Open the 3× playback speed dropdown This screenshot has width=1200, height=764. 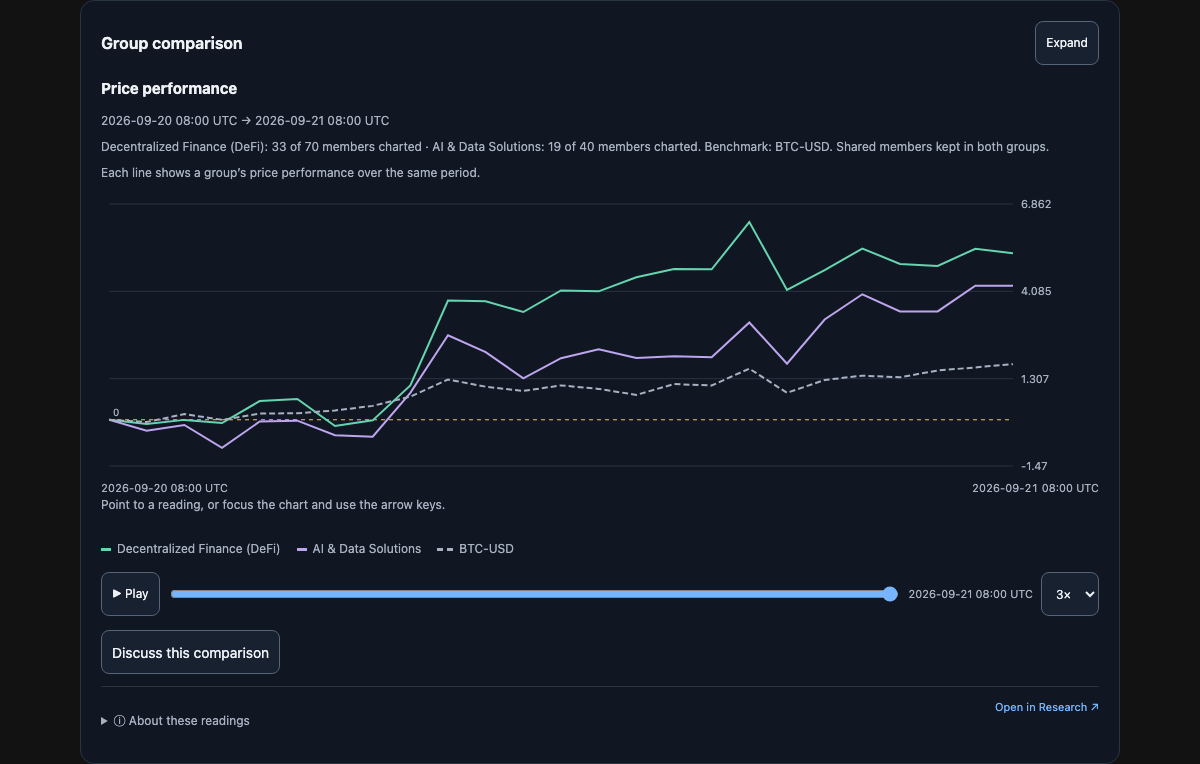(1069, 594)
